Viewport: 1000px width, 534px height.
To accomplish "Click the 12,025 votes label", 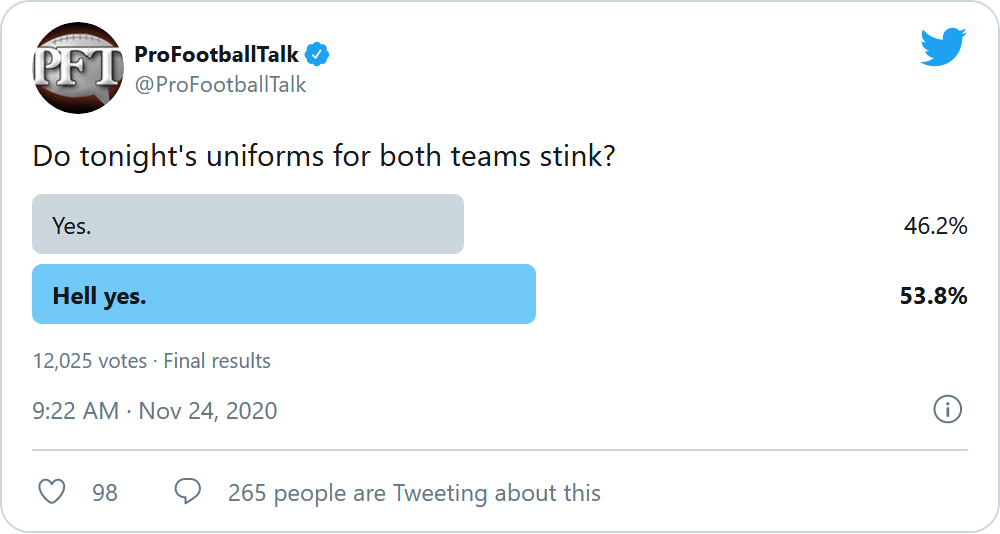I will pos(90,361).
